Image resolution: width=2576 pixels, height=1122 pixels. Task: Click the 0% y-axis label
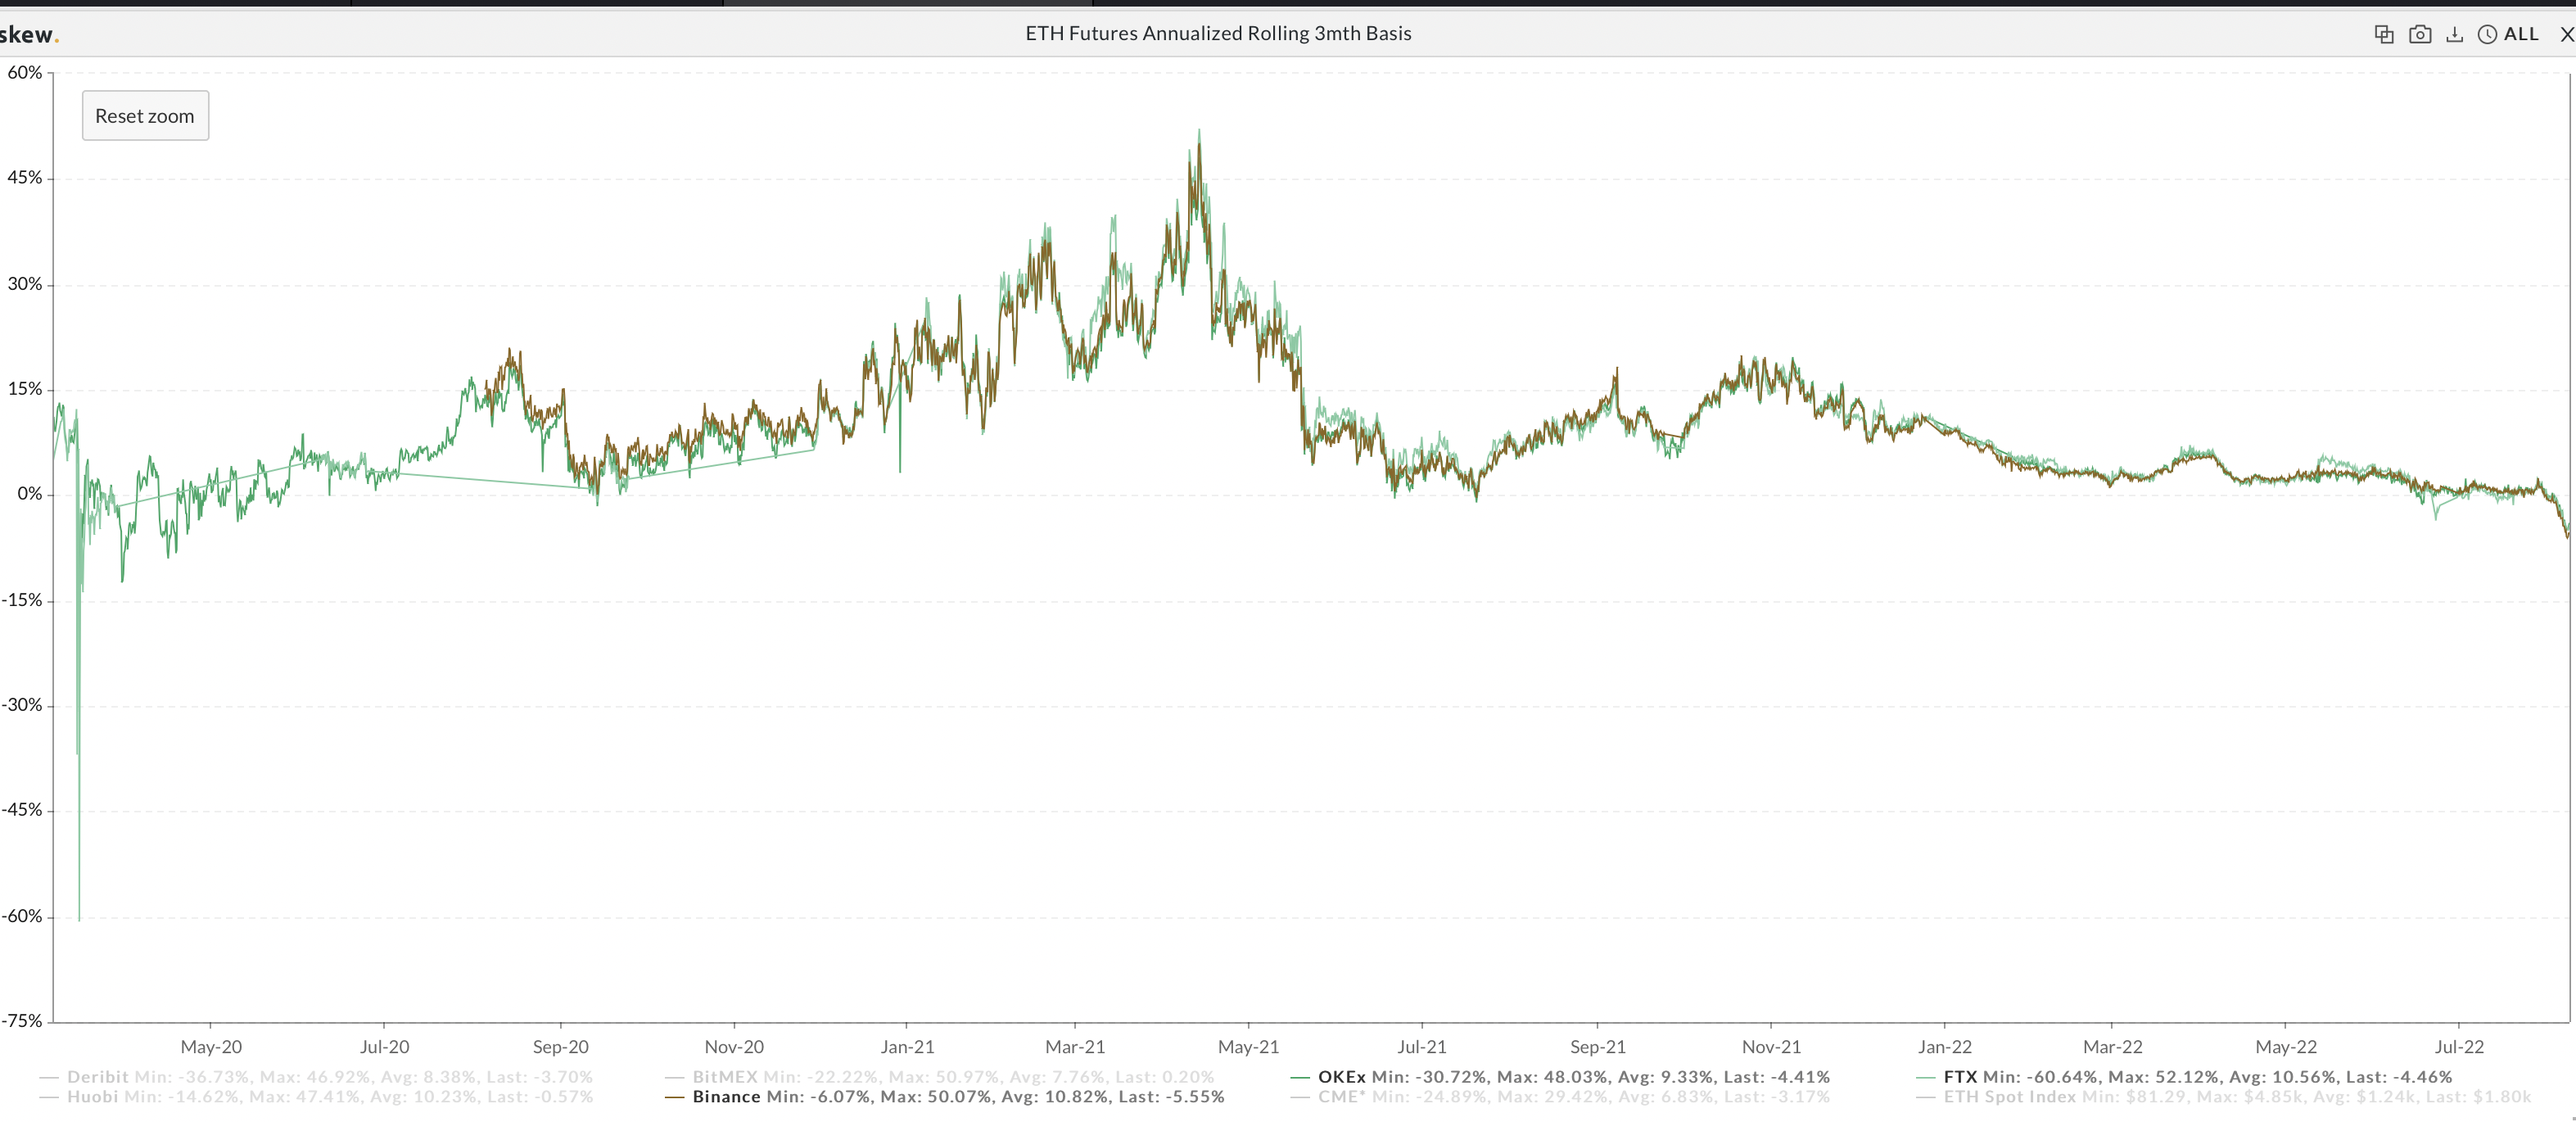point(30,494)
